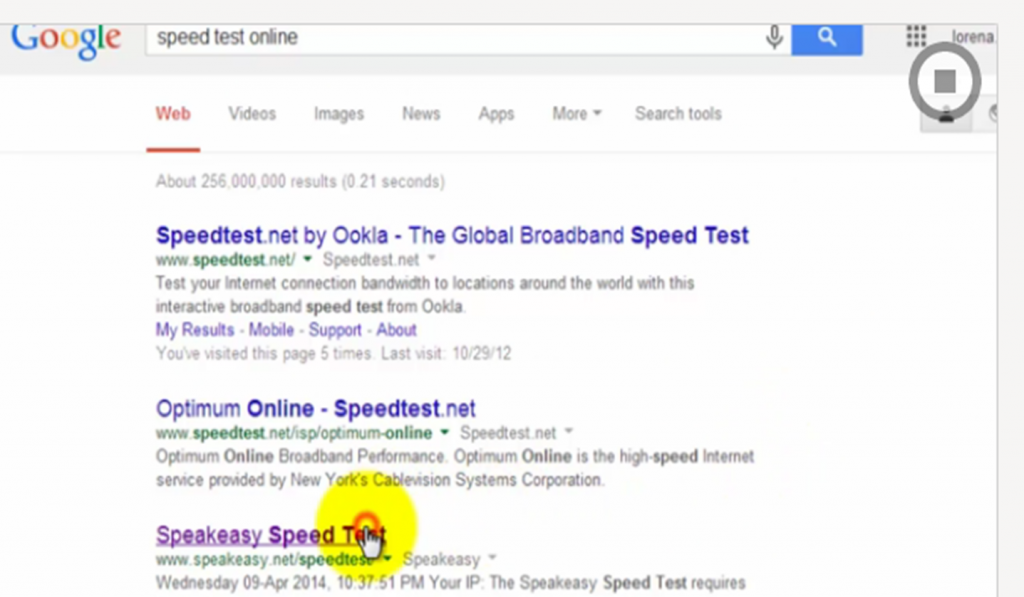This screenshot has height=597, width=1024.
Task: Click the microphone voice search icon
Action: pyautogui.click(x=775, y=37)
